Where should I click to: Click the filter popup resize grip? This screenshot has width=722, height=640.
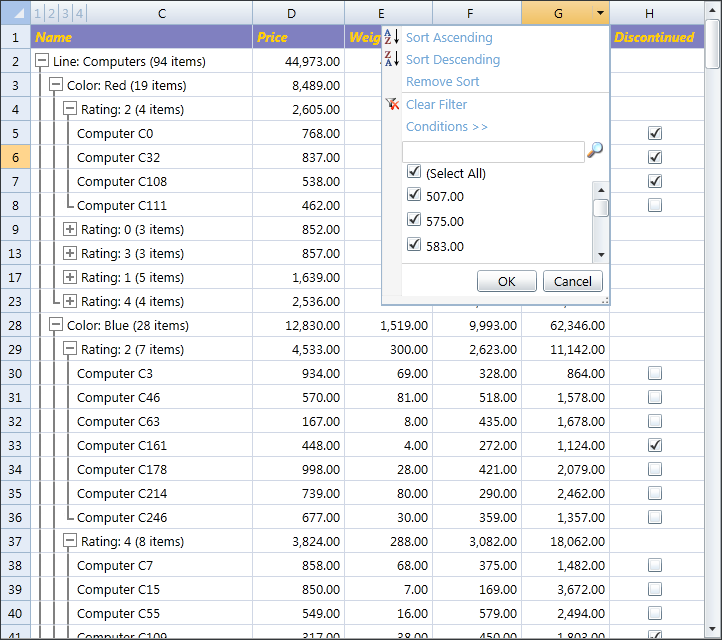click(x=606, y=301)
